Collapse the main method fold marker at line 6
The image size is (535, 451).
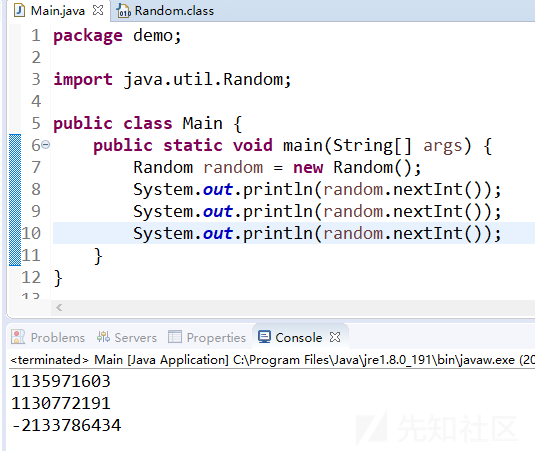click(x=46, y=145)
